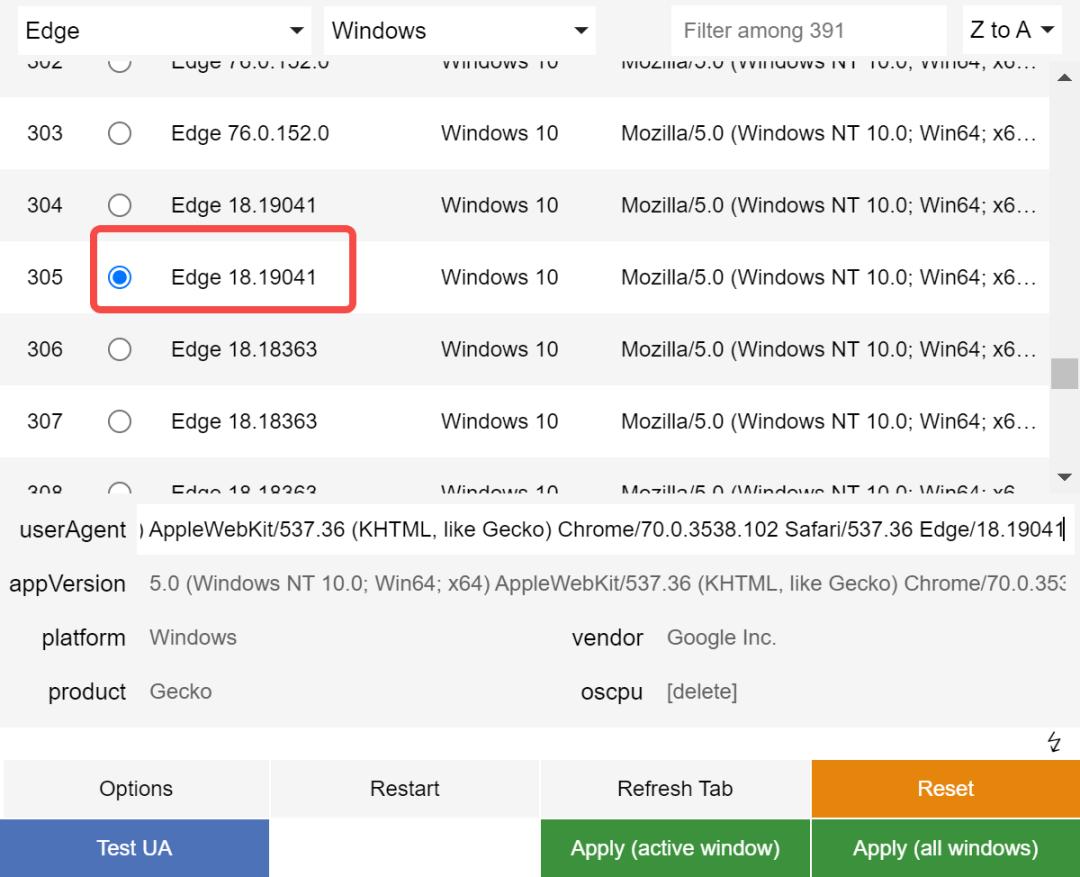
Task: Select the radio button in row 304
Action: pos(119,205)
